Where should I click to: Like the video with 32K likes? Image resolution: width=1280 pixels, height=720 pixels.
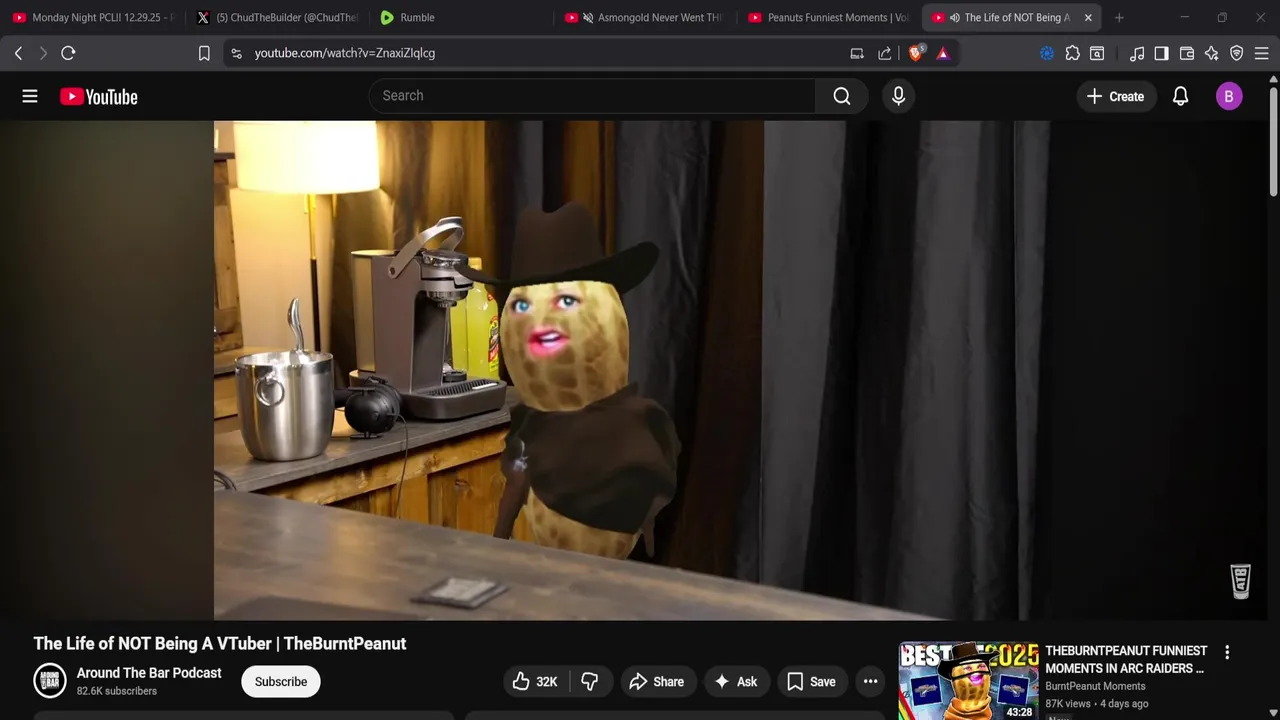(x=535, y=681)
